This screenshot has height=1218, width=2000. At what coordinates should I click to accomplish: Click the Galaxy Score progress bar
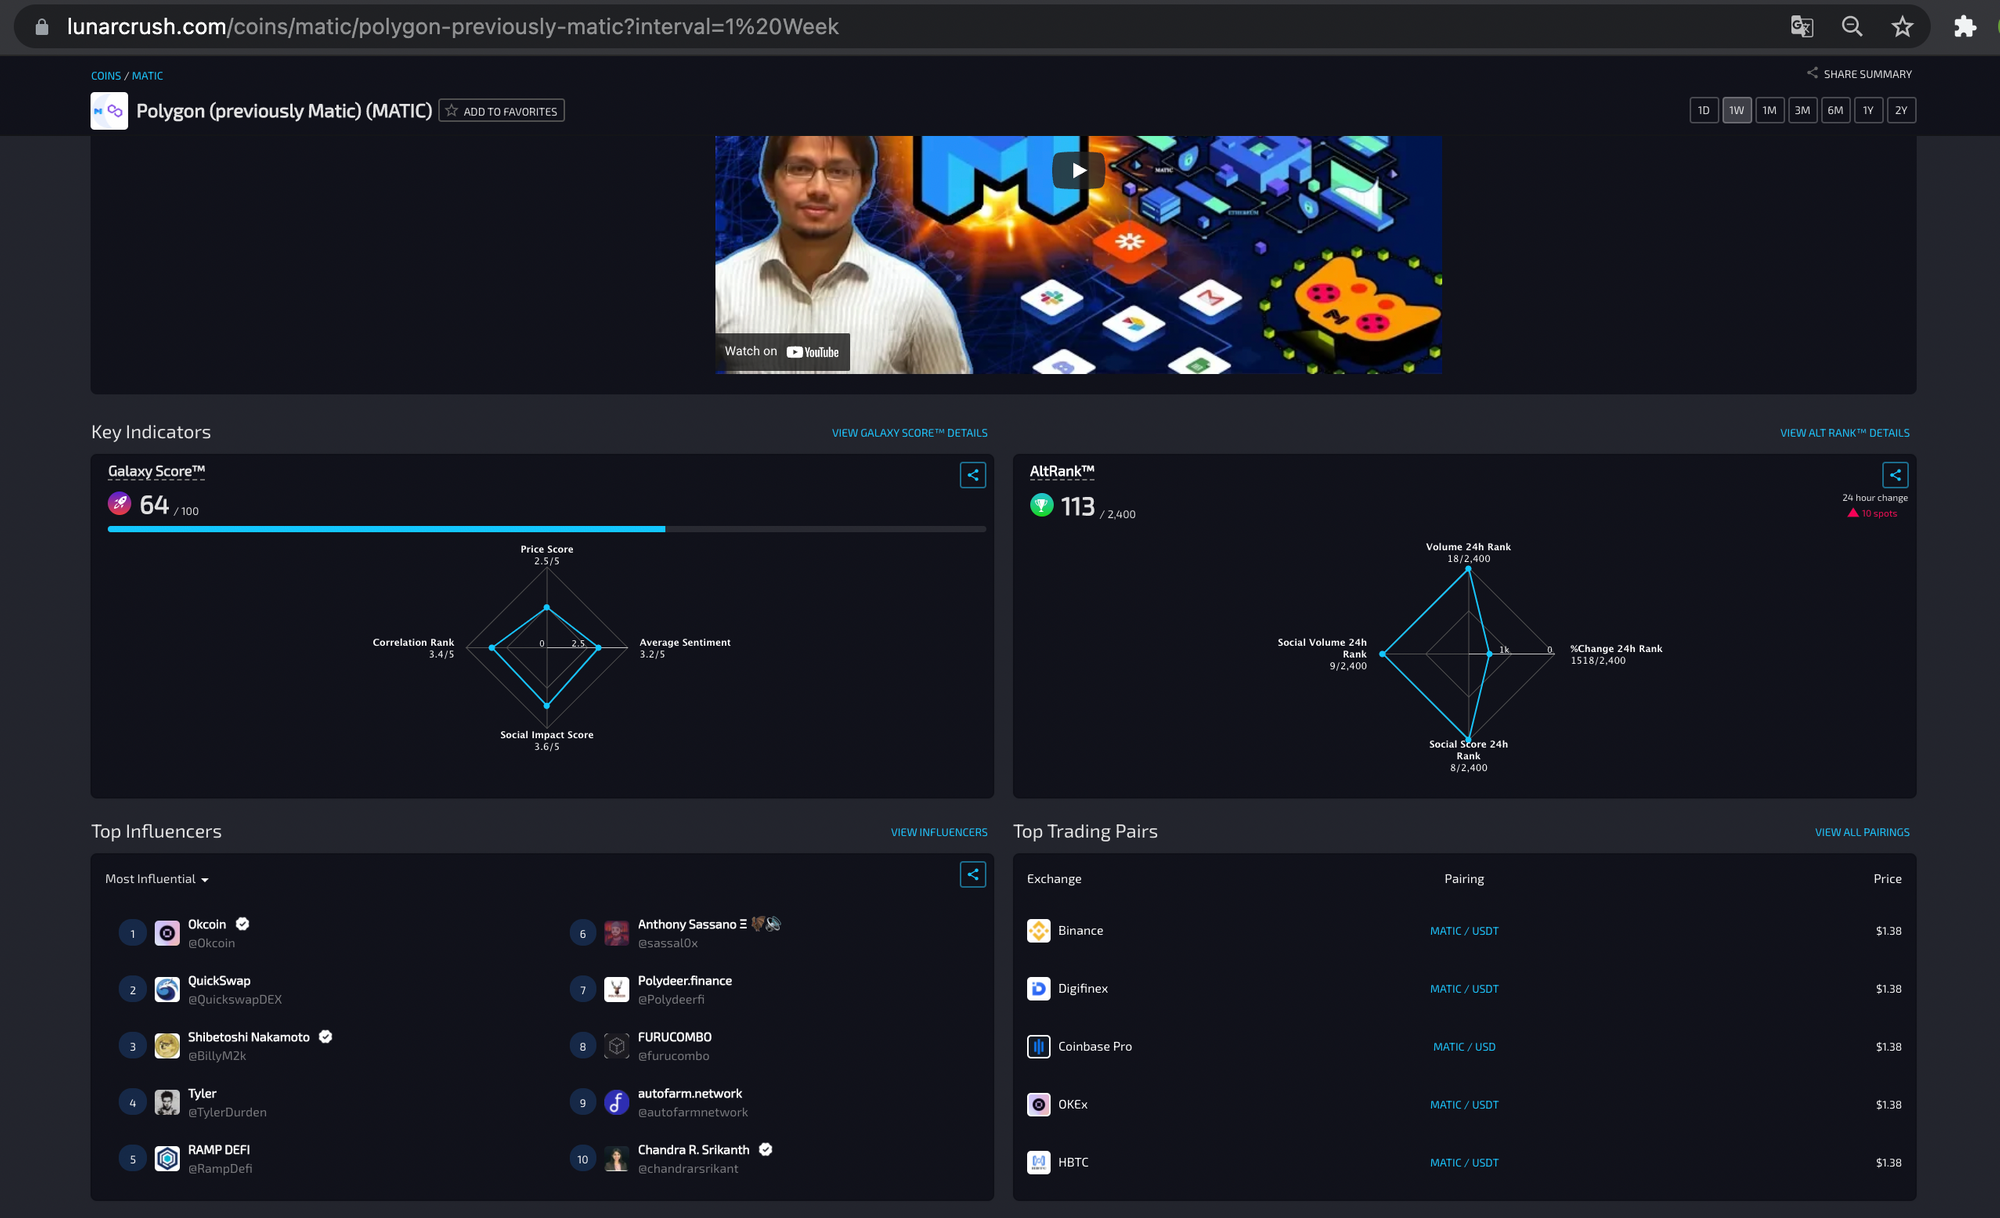click(547, 529)
